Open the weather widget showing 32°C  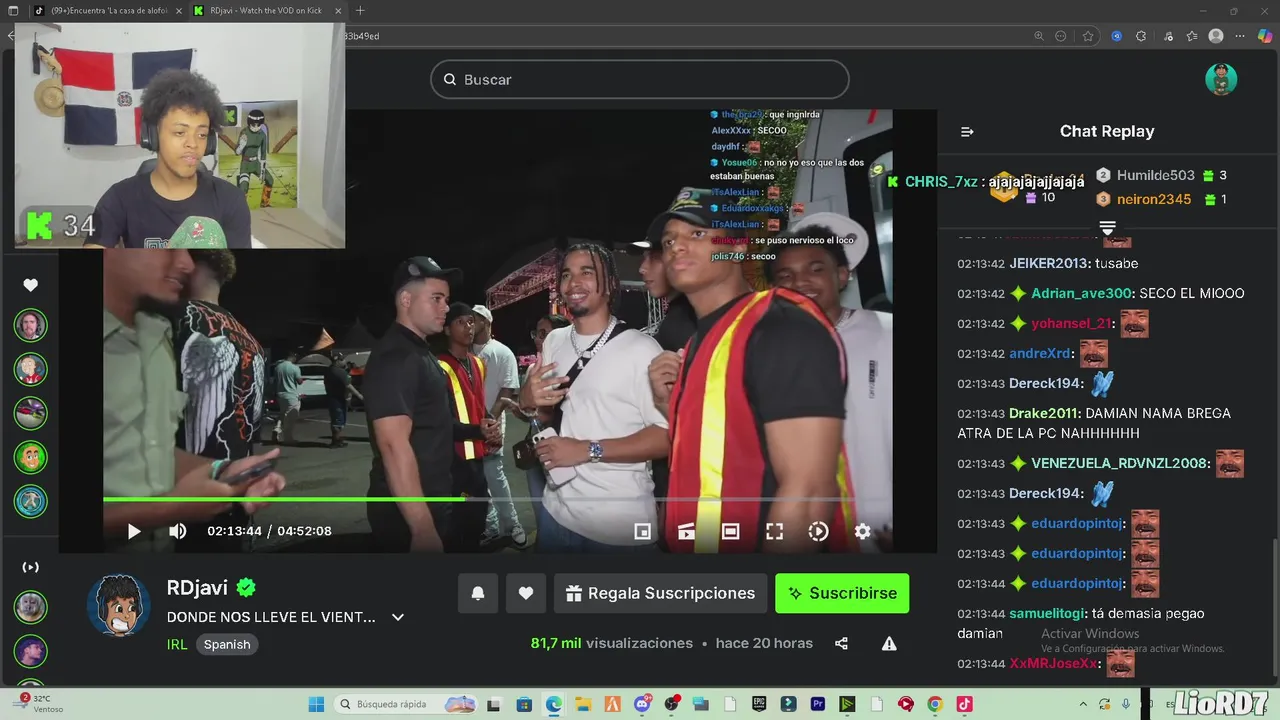(40, 704)
